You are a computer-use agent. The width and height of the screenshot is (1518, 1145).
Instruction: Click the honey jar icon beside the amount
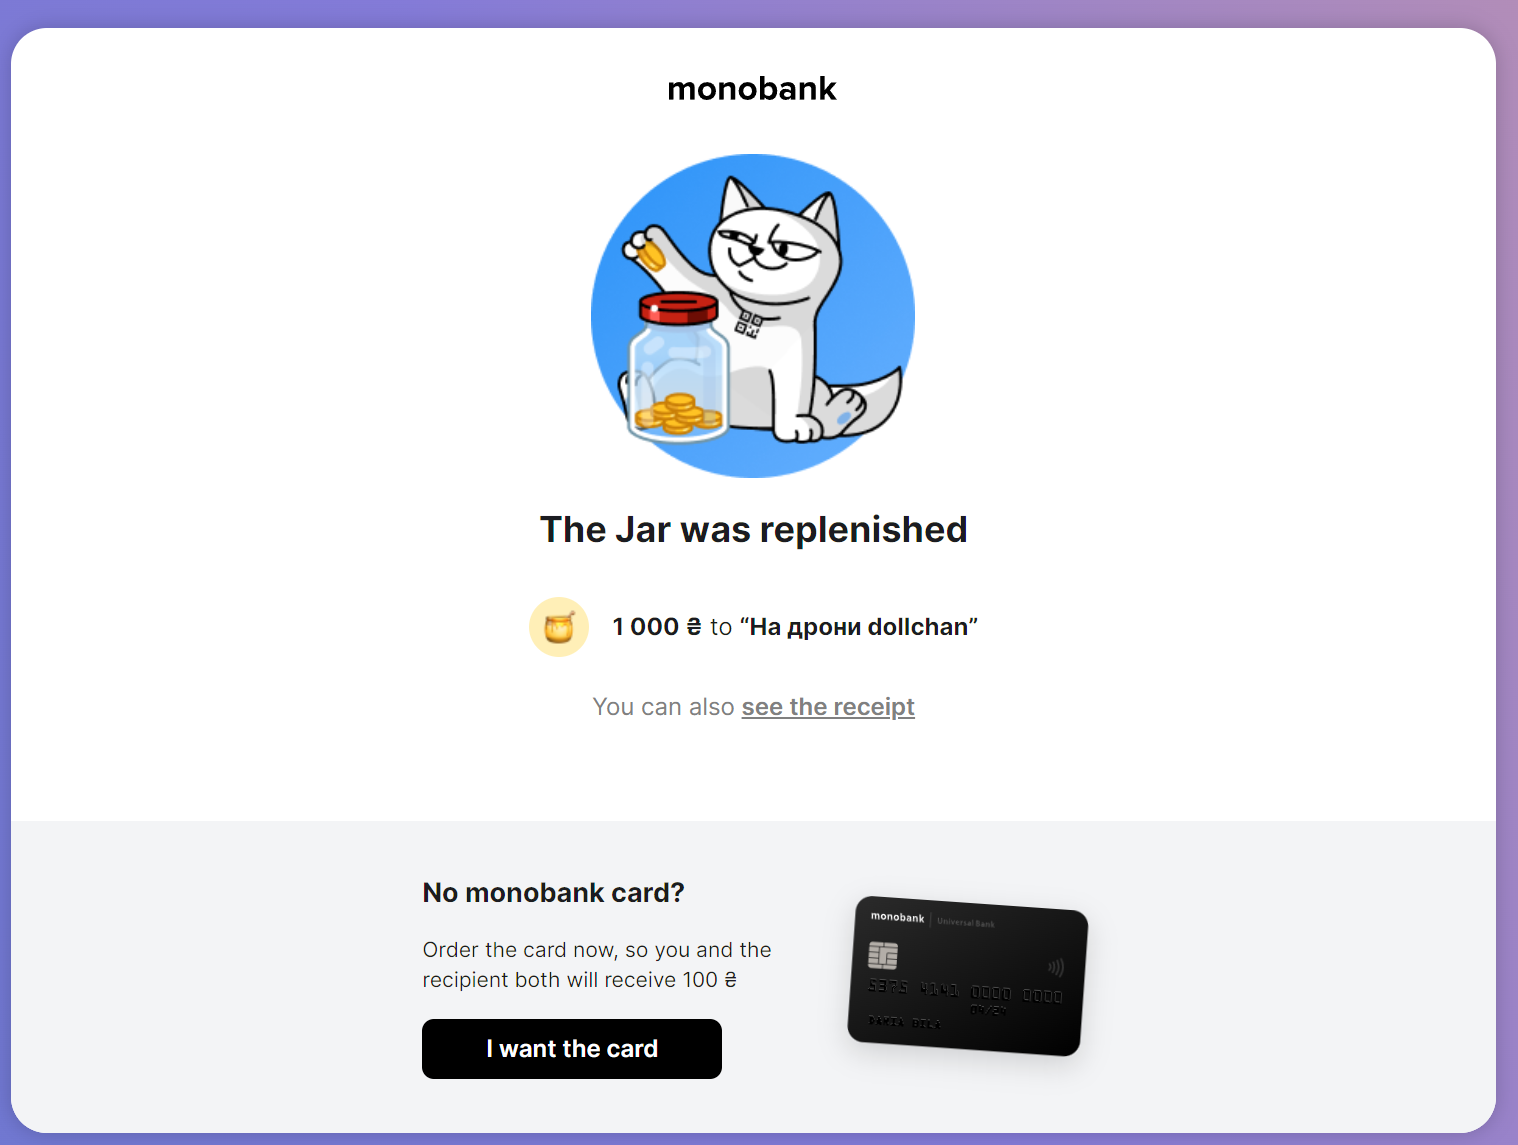(x=559, y=627)
